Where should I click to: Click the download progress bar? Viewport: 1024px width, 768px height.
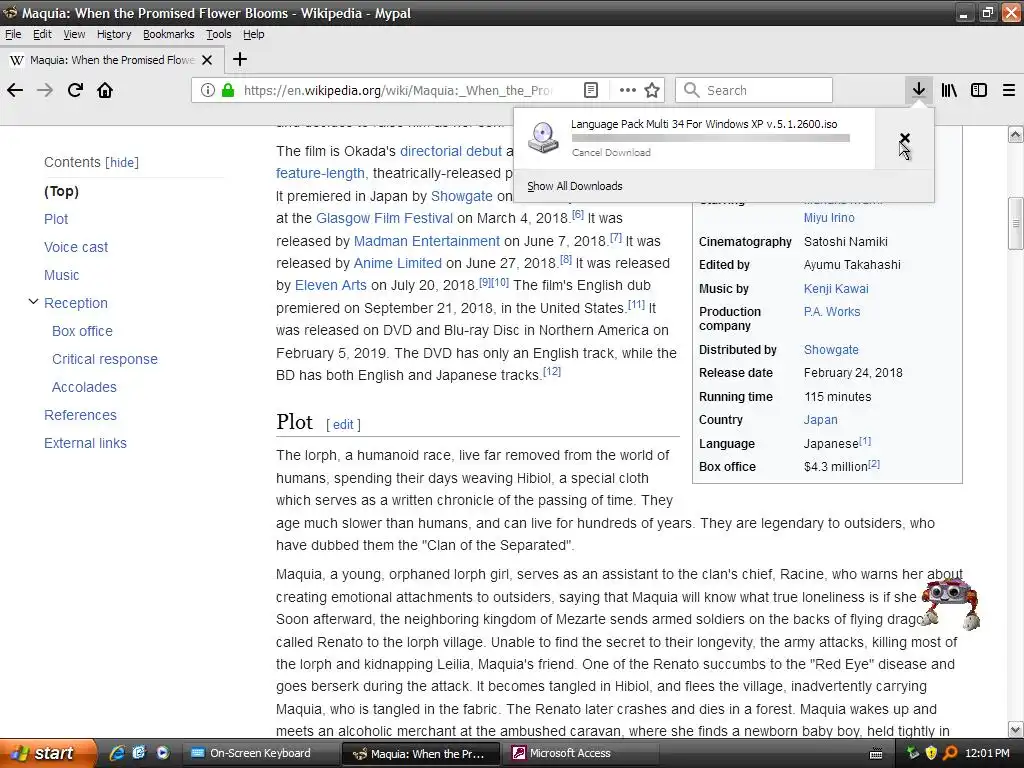pos(711,138)
